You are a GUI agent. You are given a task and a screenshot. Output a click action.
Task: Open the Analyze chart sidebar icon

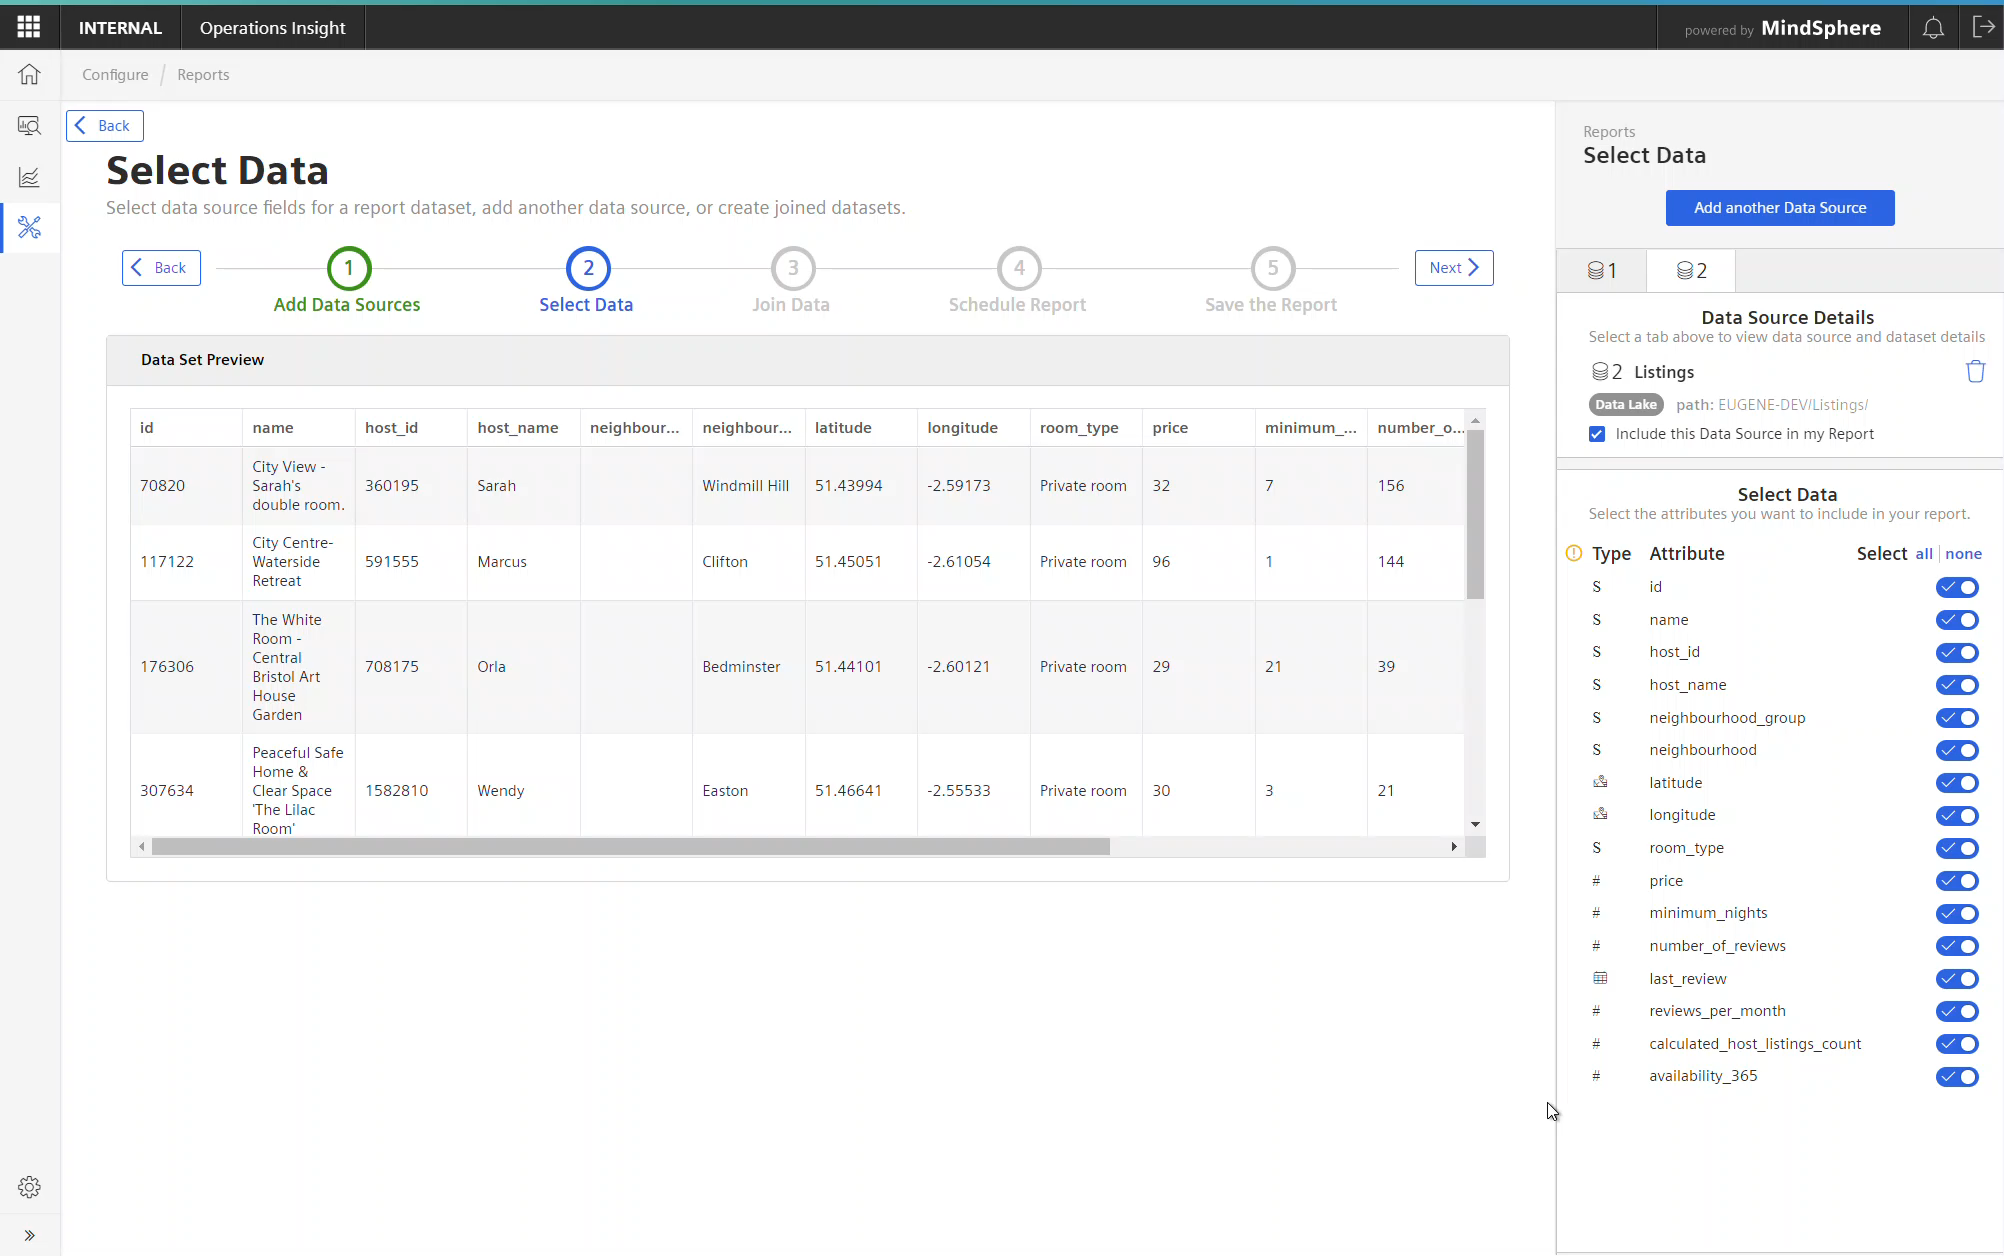click(29, 177)
